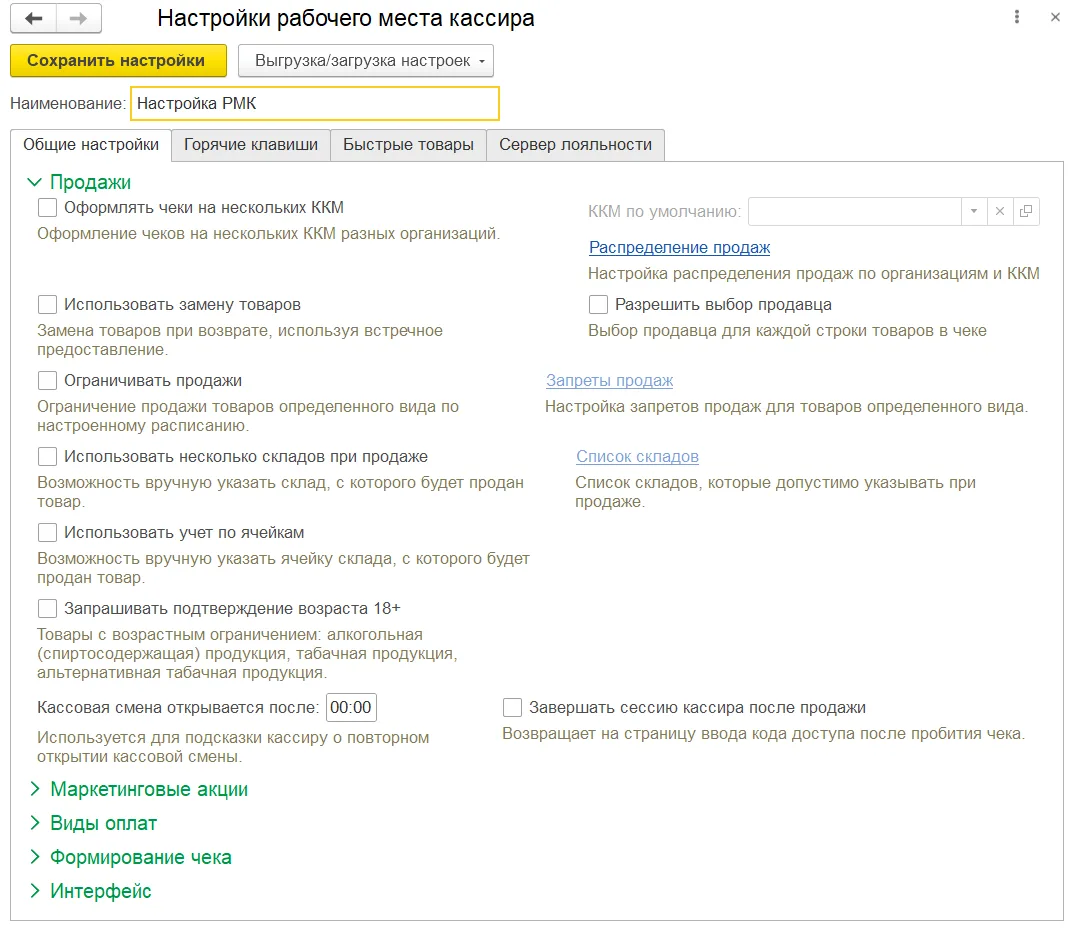
Task: Enable Использовать замену товаров checkbox
Action: tap(47, 304)
